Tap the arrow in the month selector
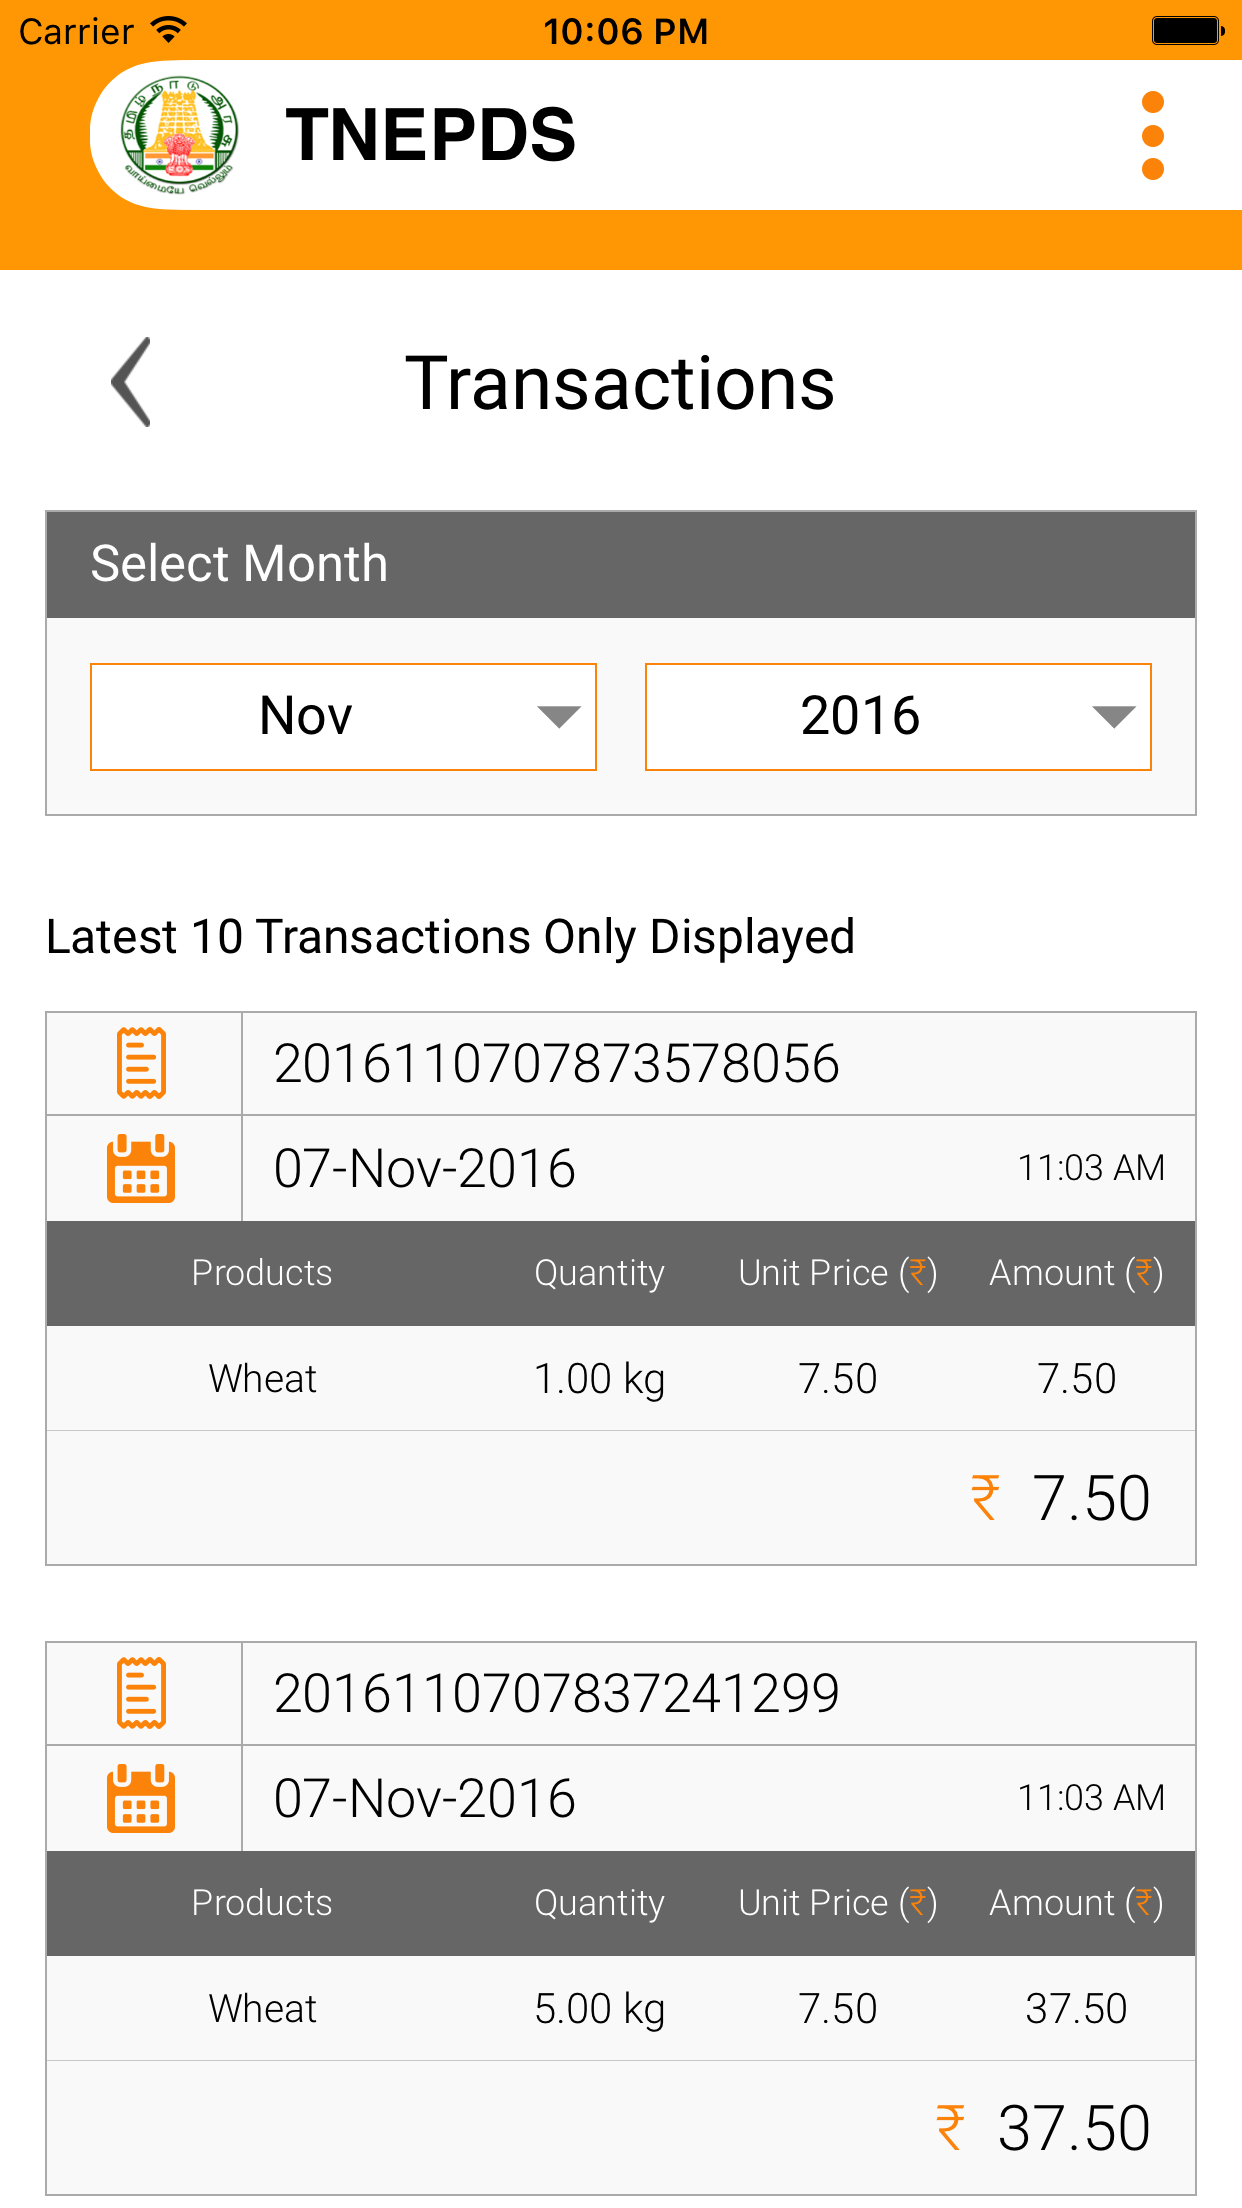 click(558, 717)
